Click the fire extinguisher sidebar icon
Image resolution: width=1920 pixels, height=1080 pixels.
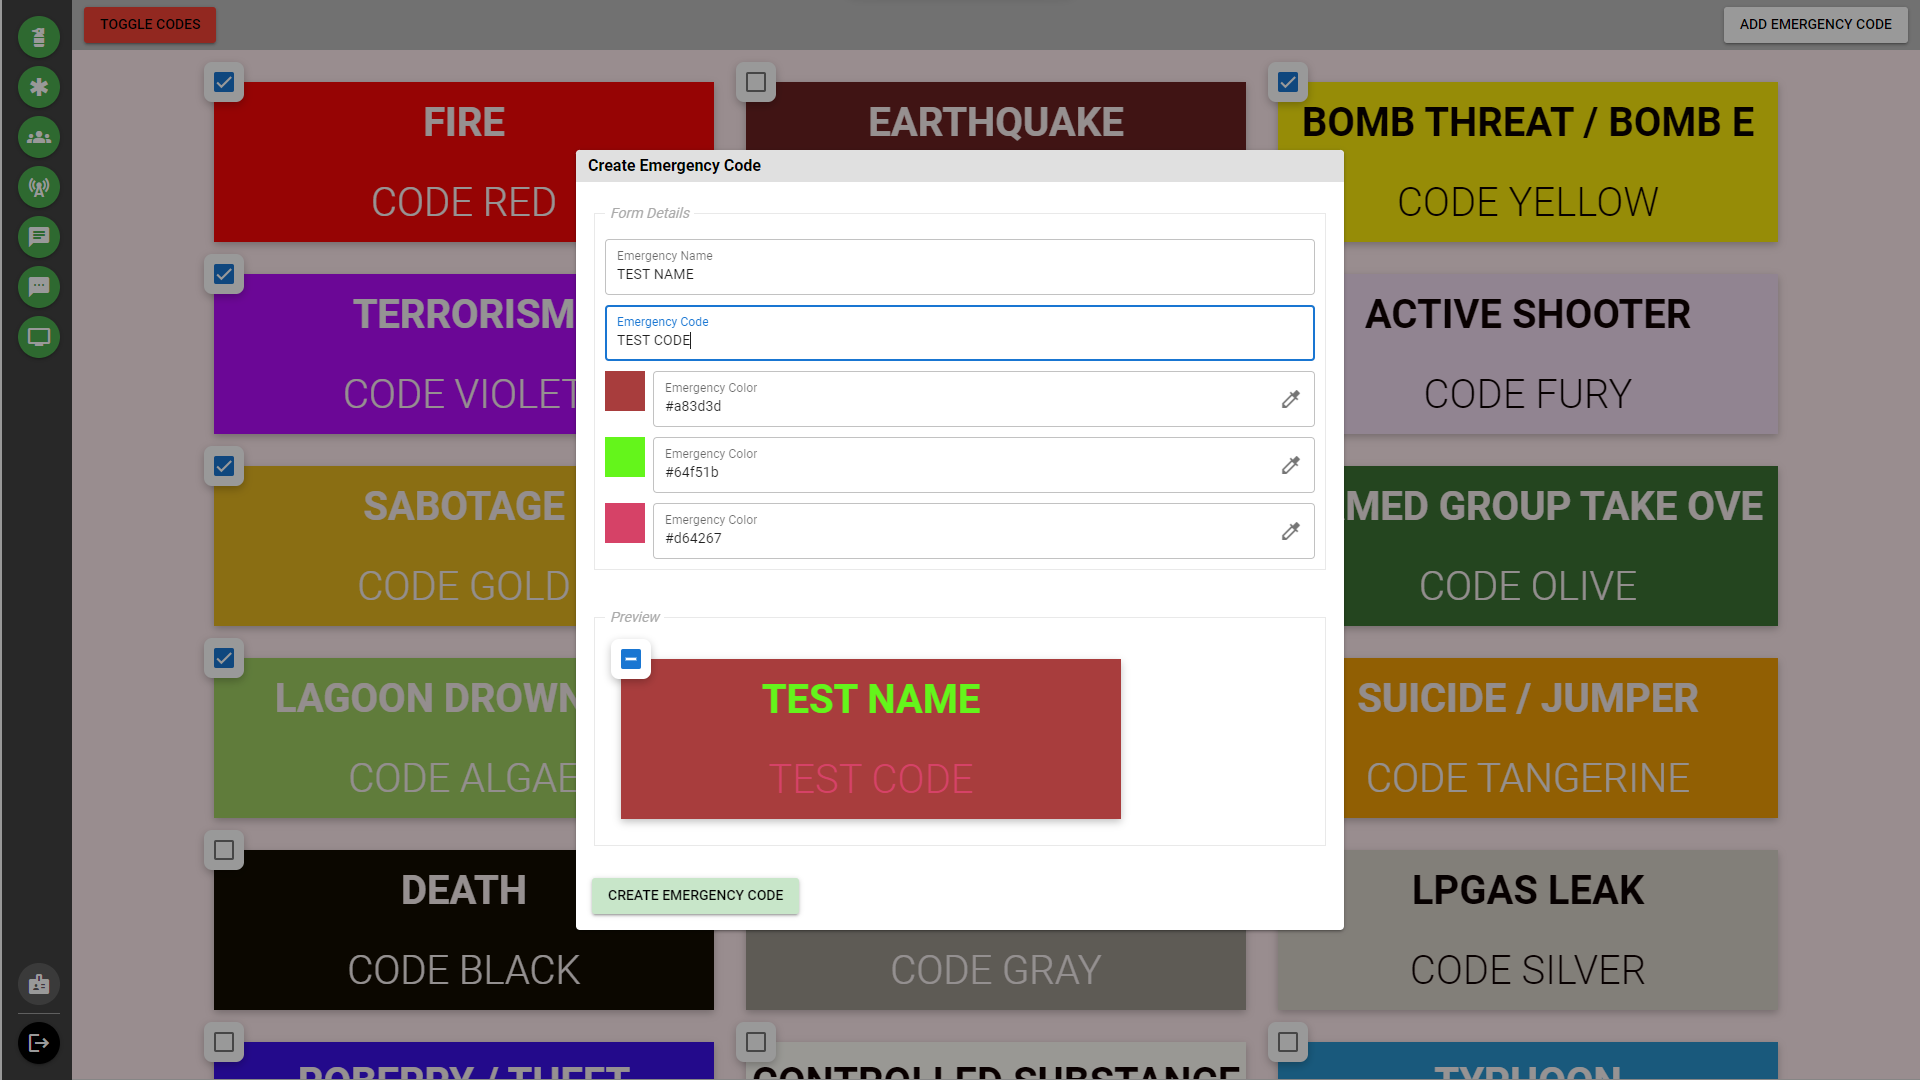click(39, 37)
